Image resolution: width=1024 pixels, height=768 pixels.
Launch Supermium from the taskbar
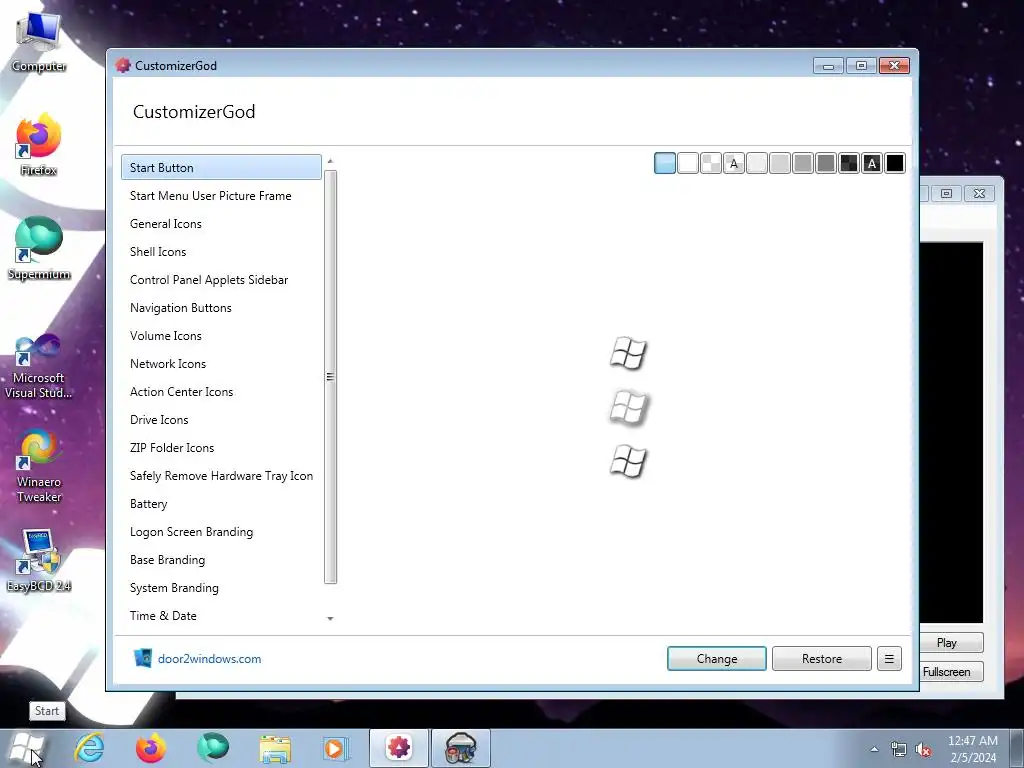[x=213, y=748]
